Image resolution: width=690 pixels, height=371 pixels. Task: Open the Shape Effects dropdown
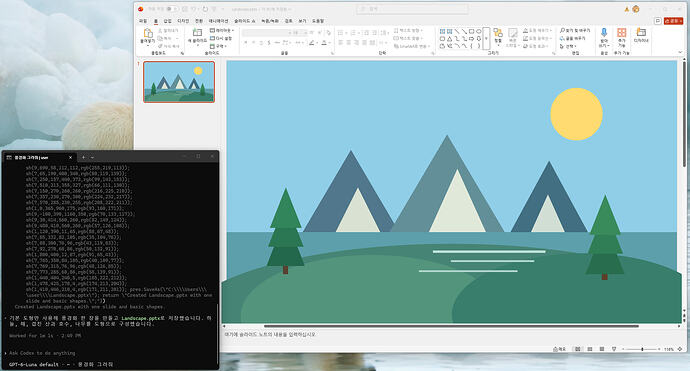[536, 46]
